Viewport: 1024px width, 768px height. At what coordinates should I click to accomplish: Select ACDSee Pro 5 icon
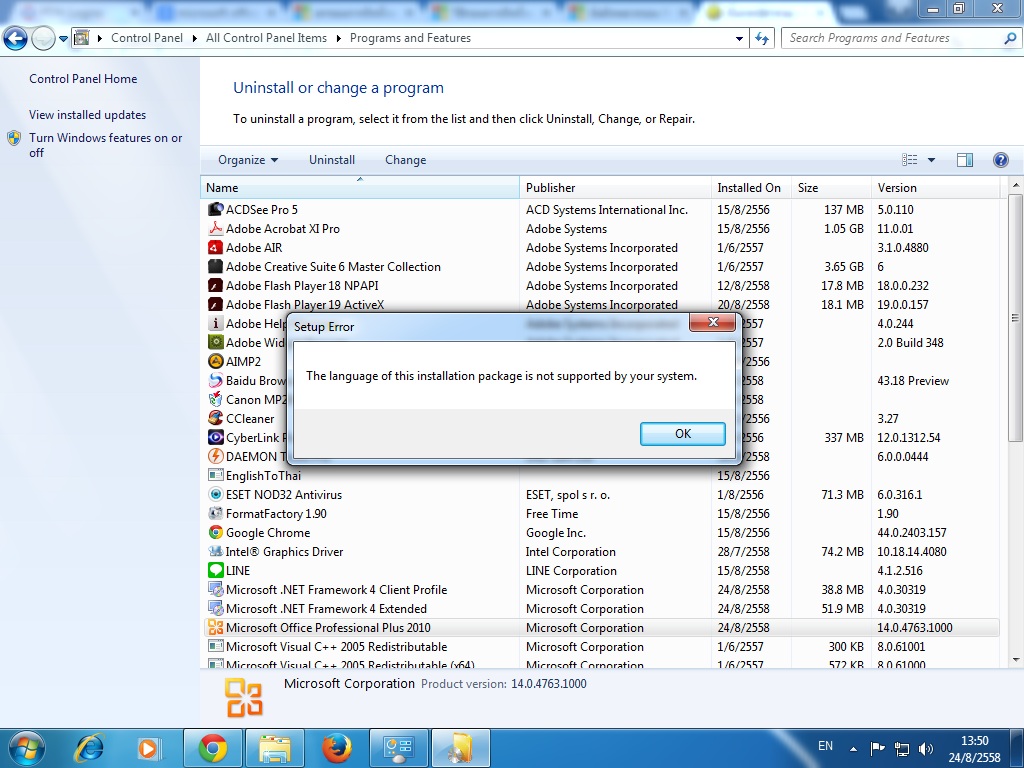[216, 210]
